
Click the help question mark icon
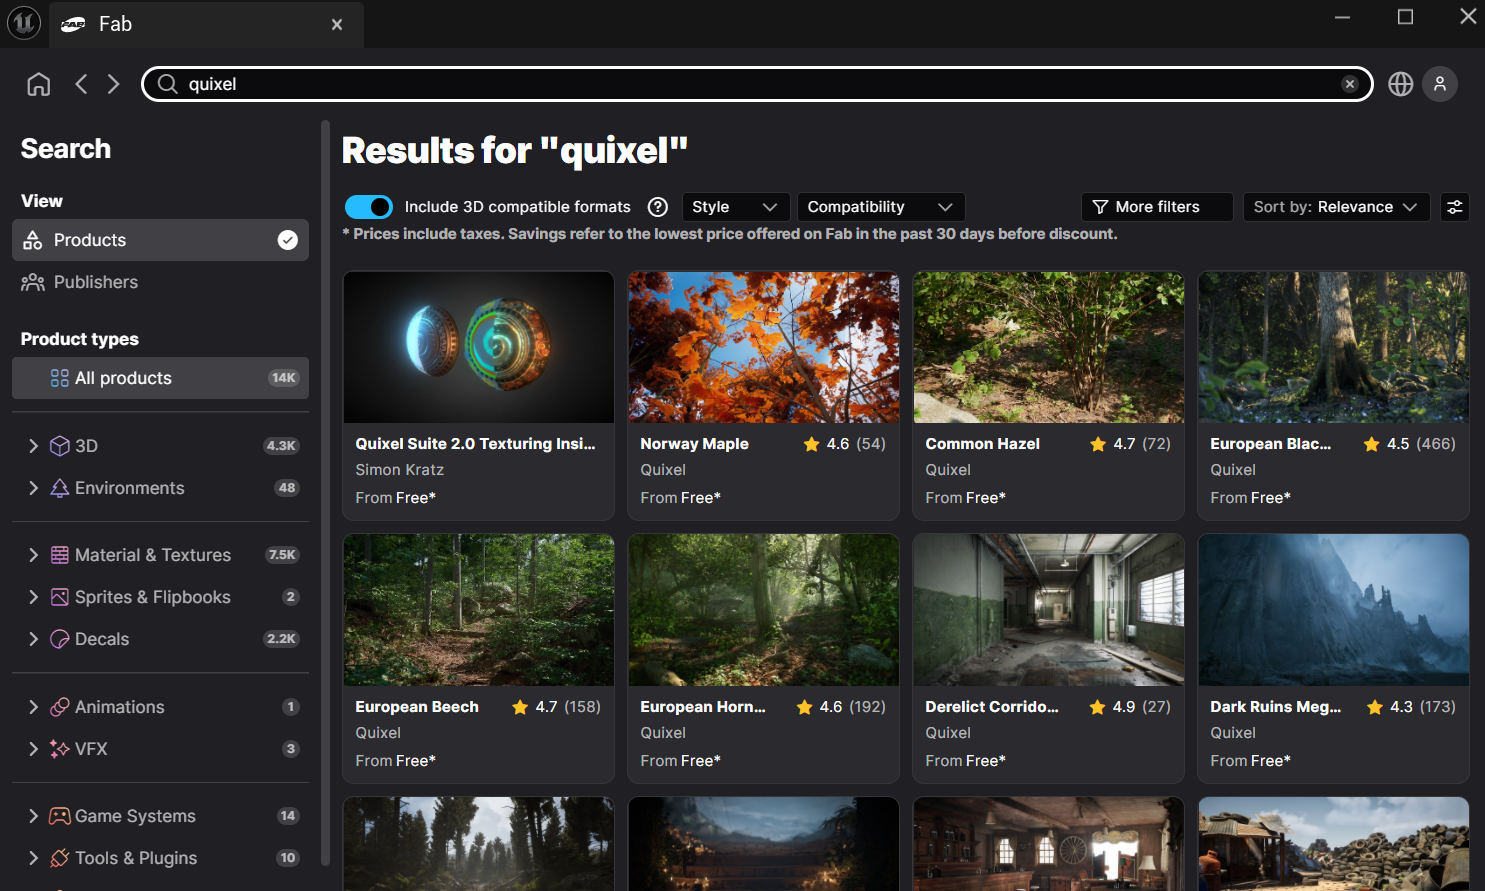657,207
